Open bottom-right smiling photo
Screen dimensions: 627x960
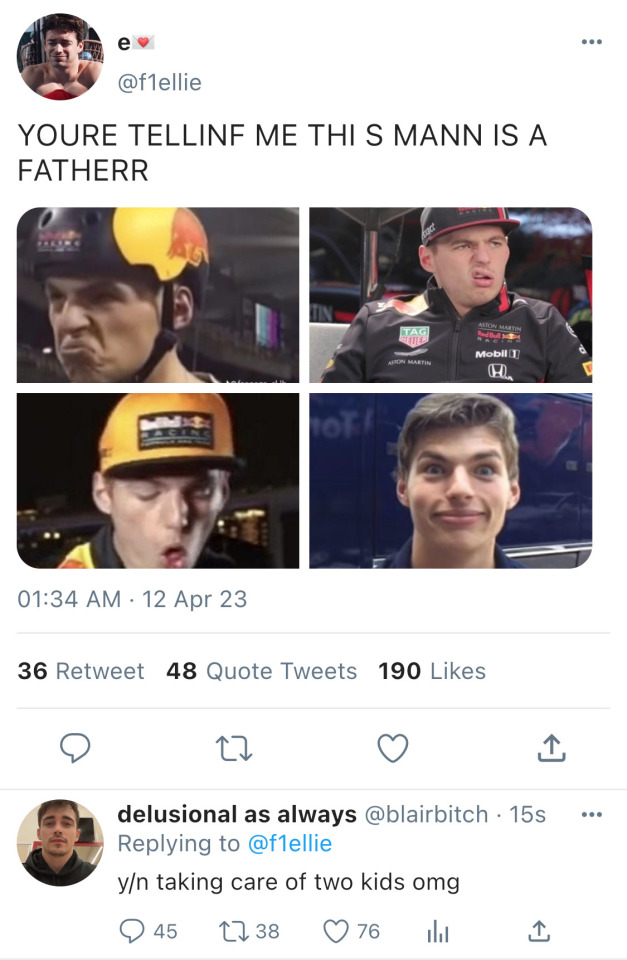pyautogui.click(x=450, y=480)
